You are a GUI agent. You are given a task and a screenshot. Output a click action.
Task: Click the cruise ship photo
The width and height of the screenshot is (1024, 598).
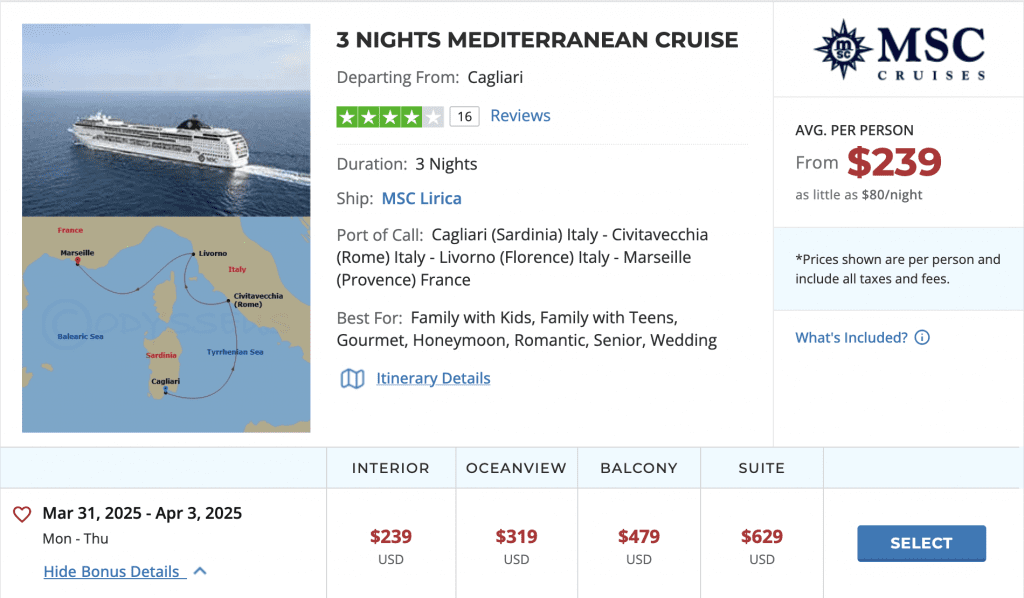tap(166, 120)
